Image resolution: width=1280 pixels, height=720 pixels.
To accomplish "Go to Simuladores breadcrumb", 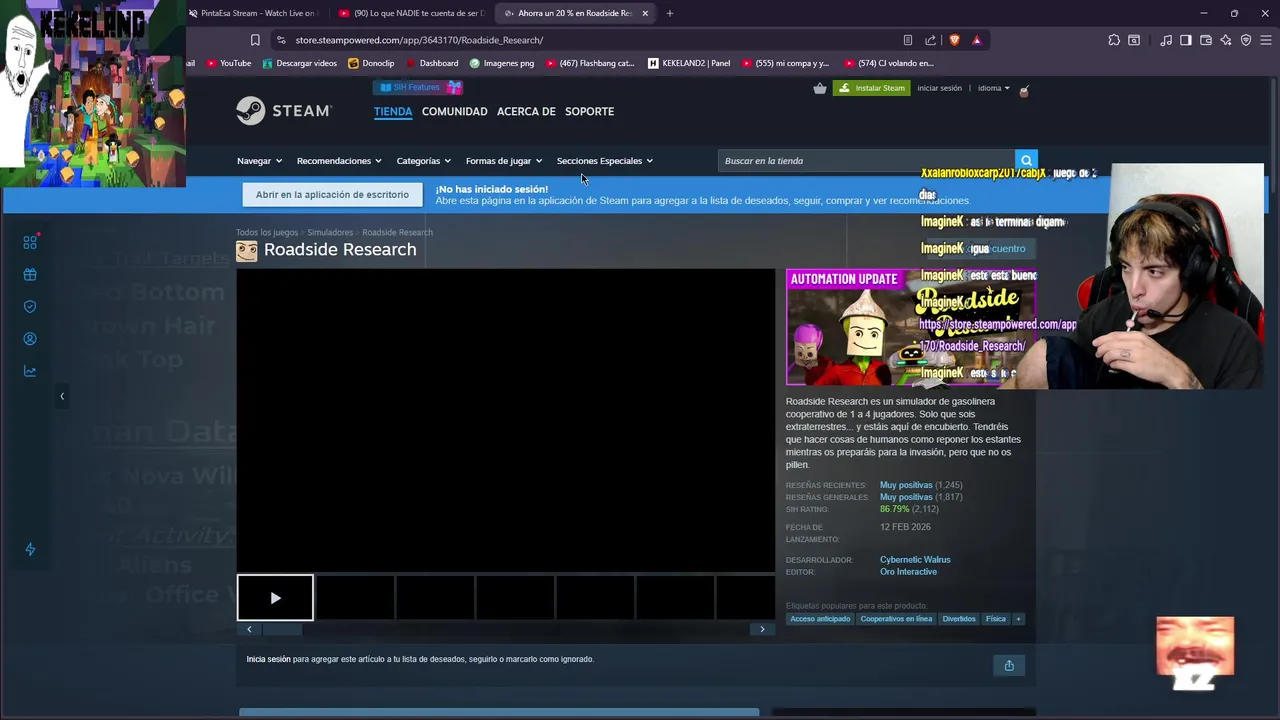I will coord(330,232).
